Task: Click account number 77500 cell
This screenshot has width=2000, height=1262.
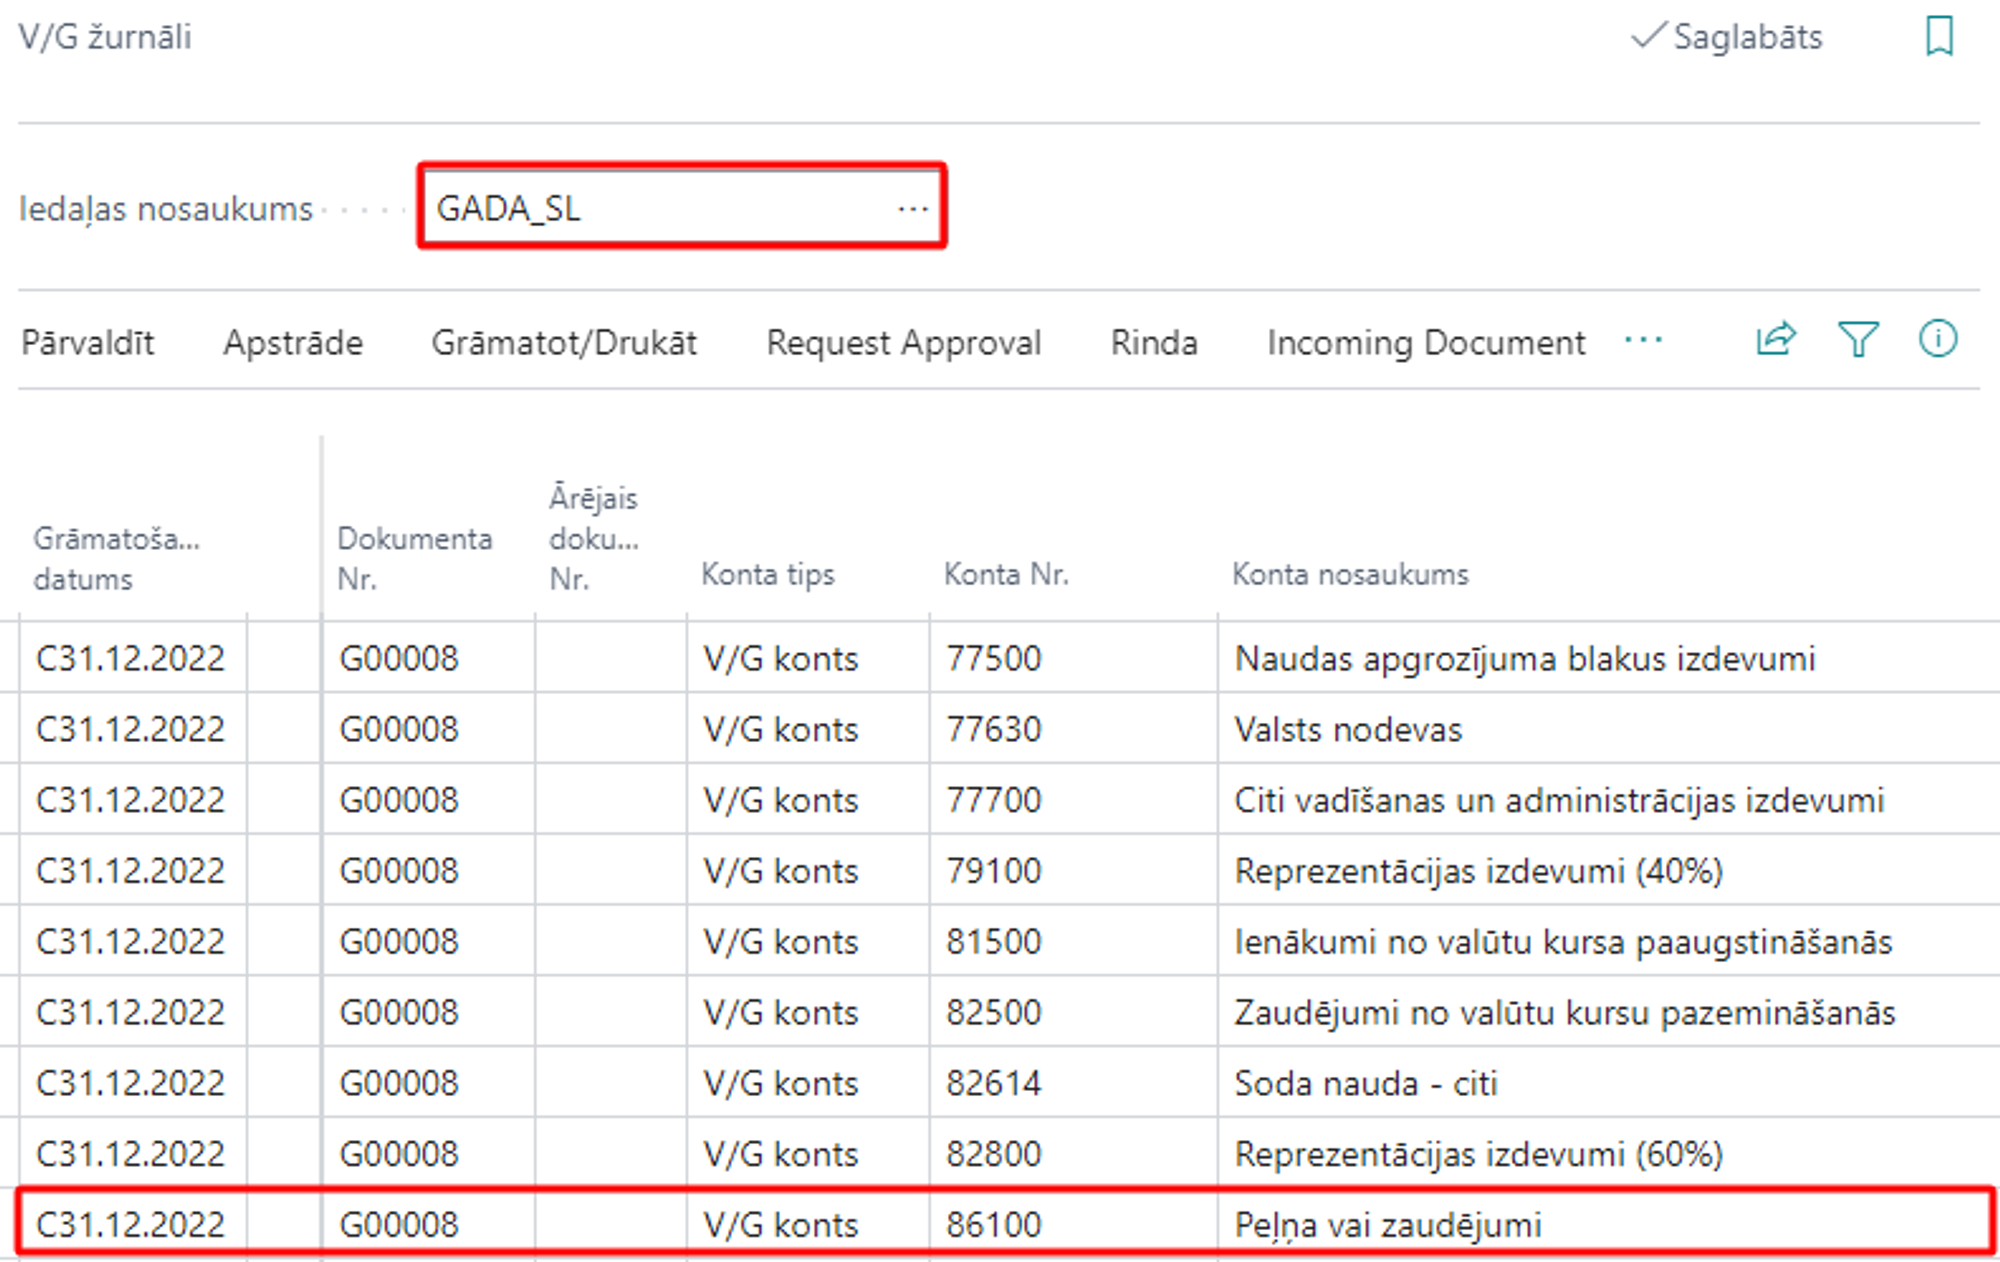Action: [993, 658]
